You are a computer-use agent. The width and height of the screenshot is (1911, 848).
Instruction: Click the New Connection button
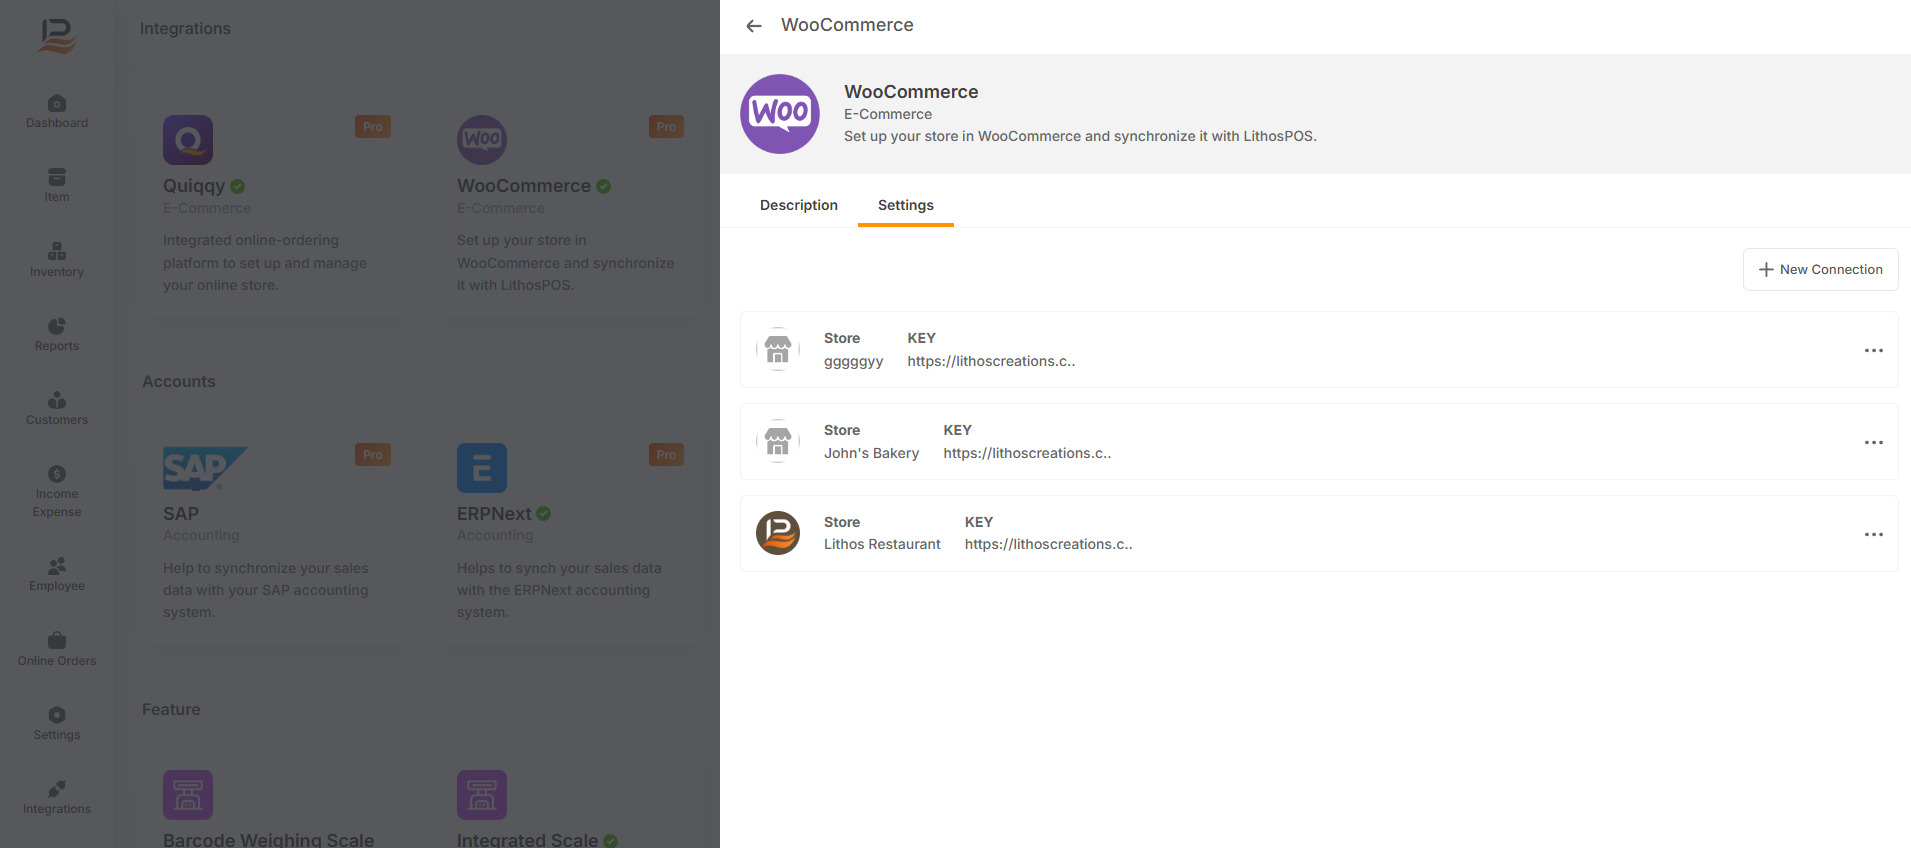click(1820, 270)
